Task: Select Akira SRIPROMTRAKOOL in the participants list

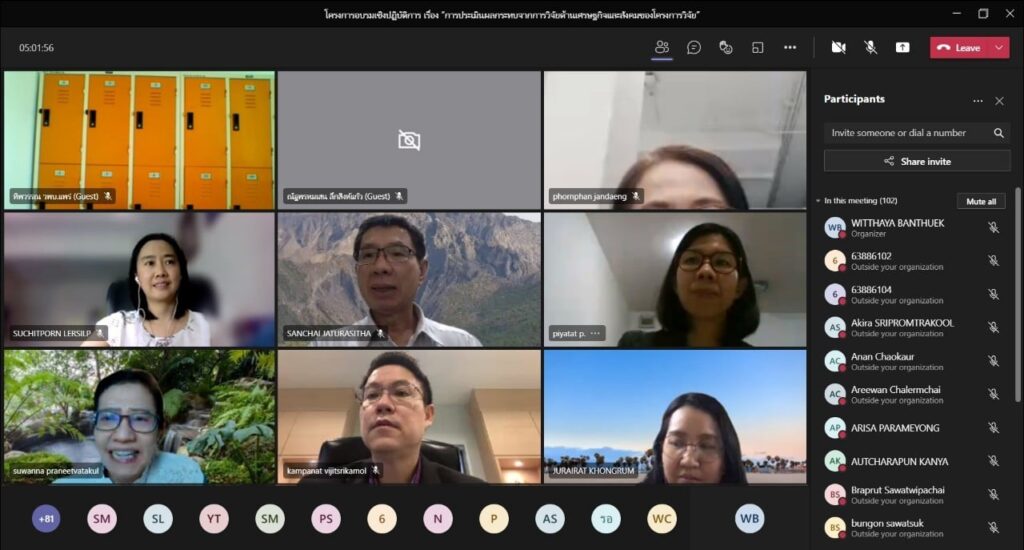Action: tap(902, 327)
